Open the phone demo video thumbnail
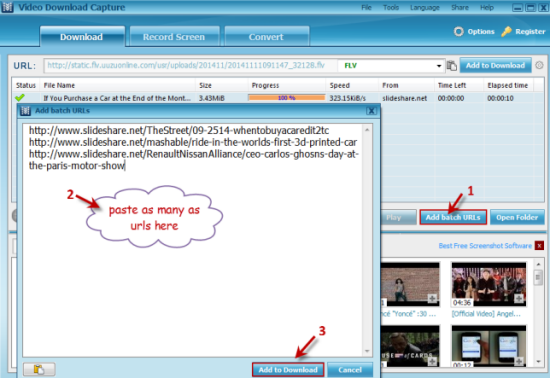Screen dimensions: 550x378 tap(489, 346)
